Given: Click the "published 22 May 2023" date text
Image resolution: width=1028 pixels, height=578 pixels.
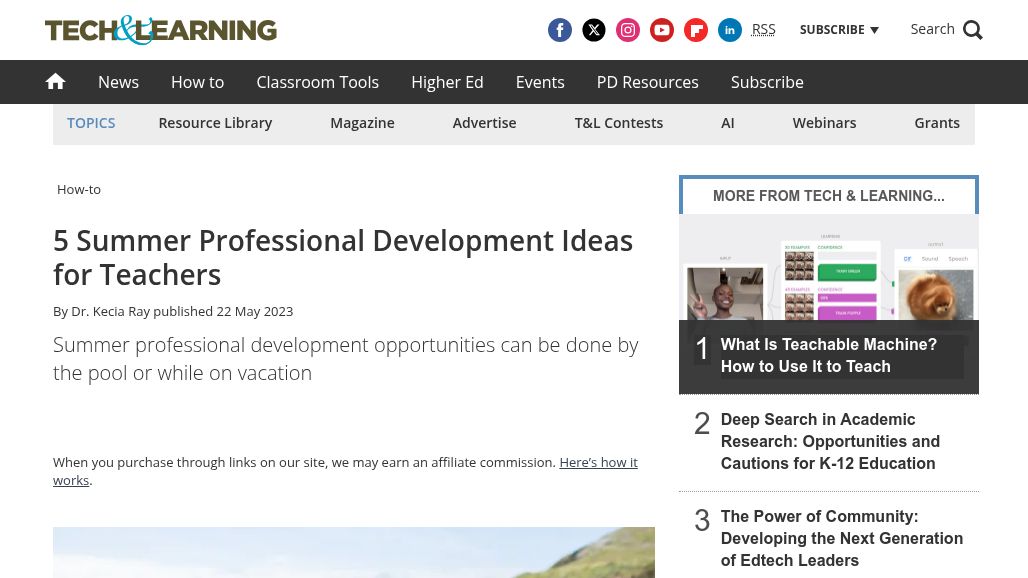Looking at the screenshot, I should click(x=223, y=311).
